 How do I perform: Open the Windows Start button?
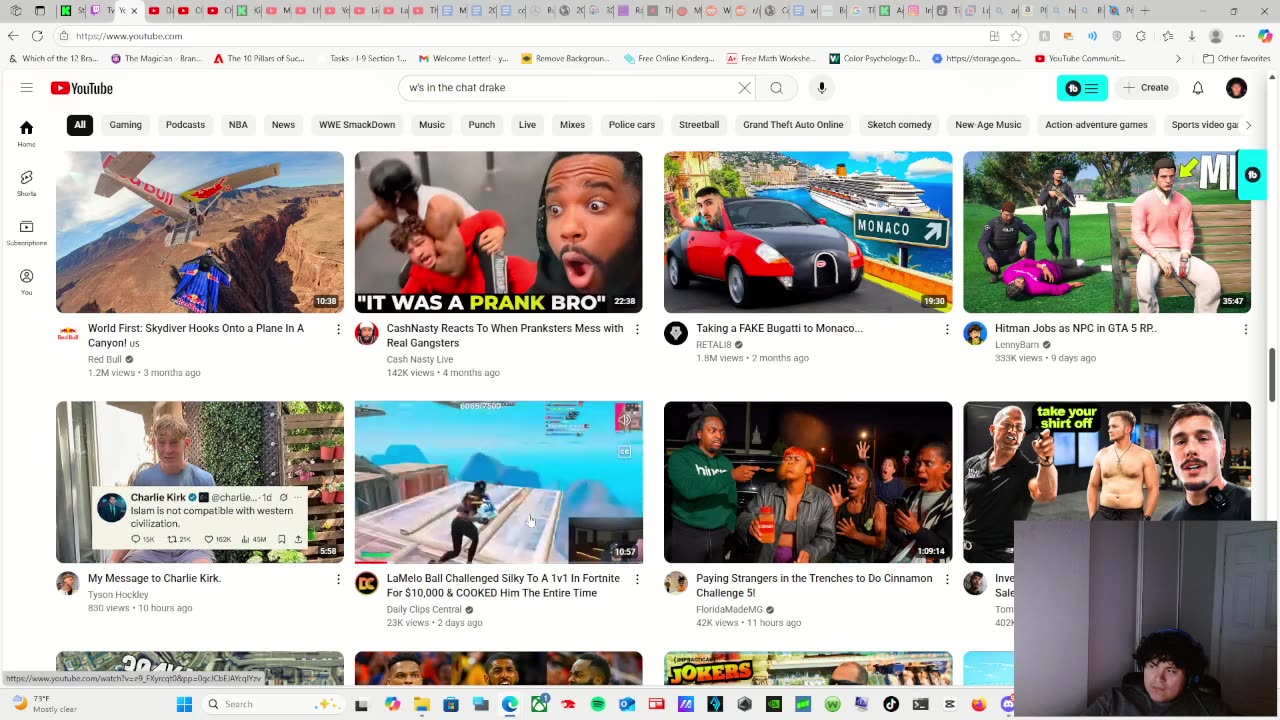click(184, 704)
